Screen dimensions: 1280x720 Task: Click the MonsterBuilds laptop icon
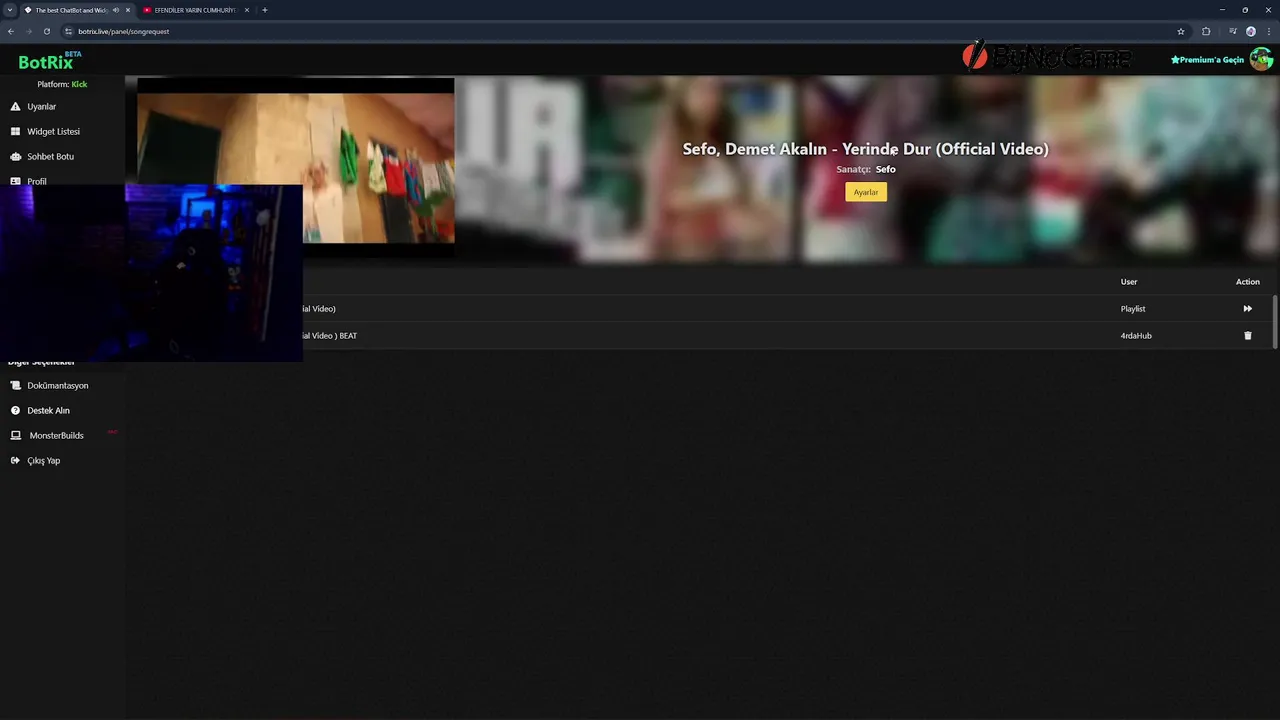tap(16, 435)
